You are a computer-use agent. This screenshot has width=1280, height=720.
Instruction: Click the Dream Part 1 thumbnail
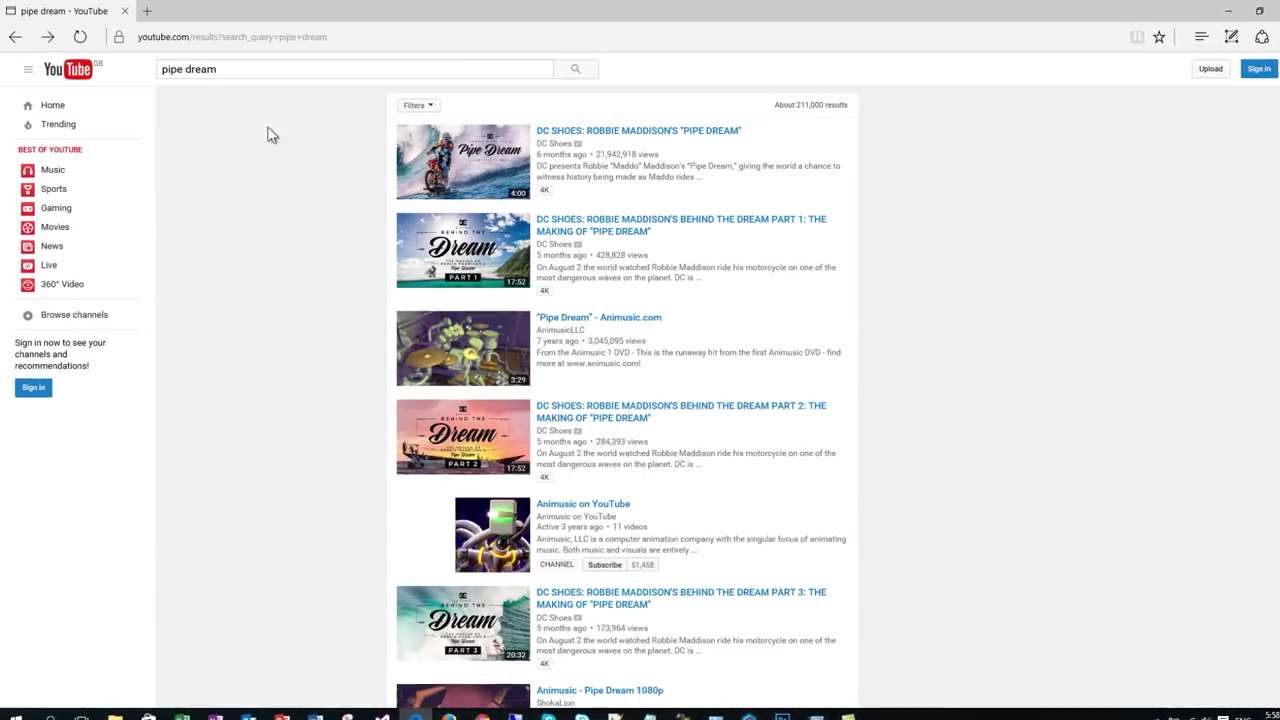463,250
